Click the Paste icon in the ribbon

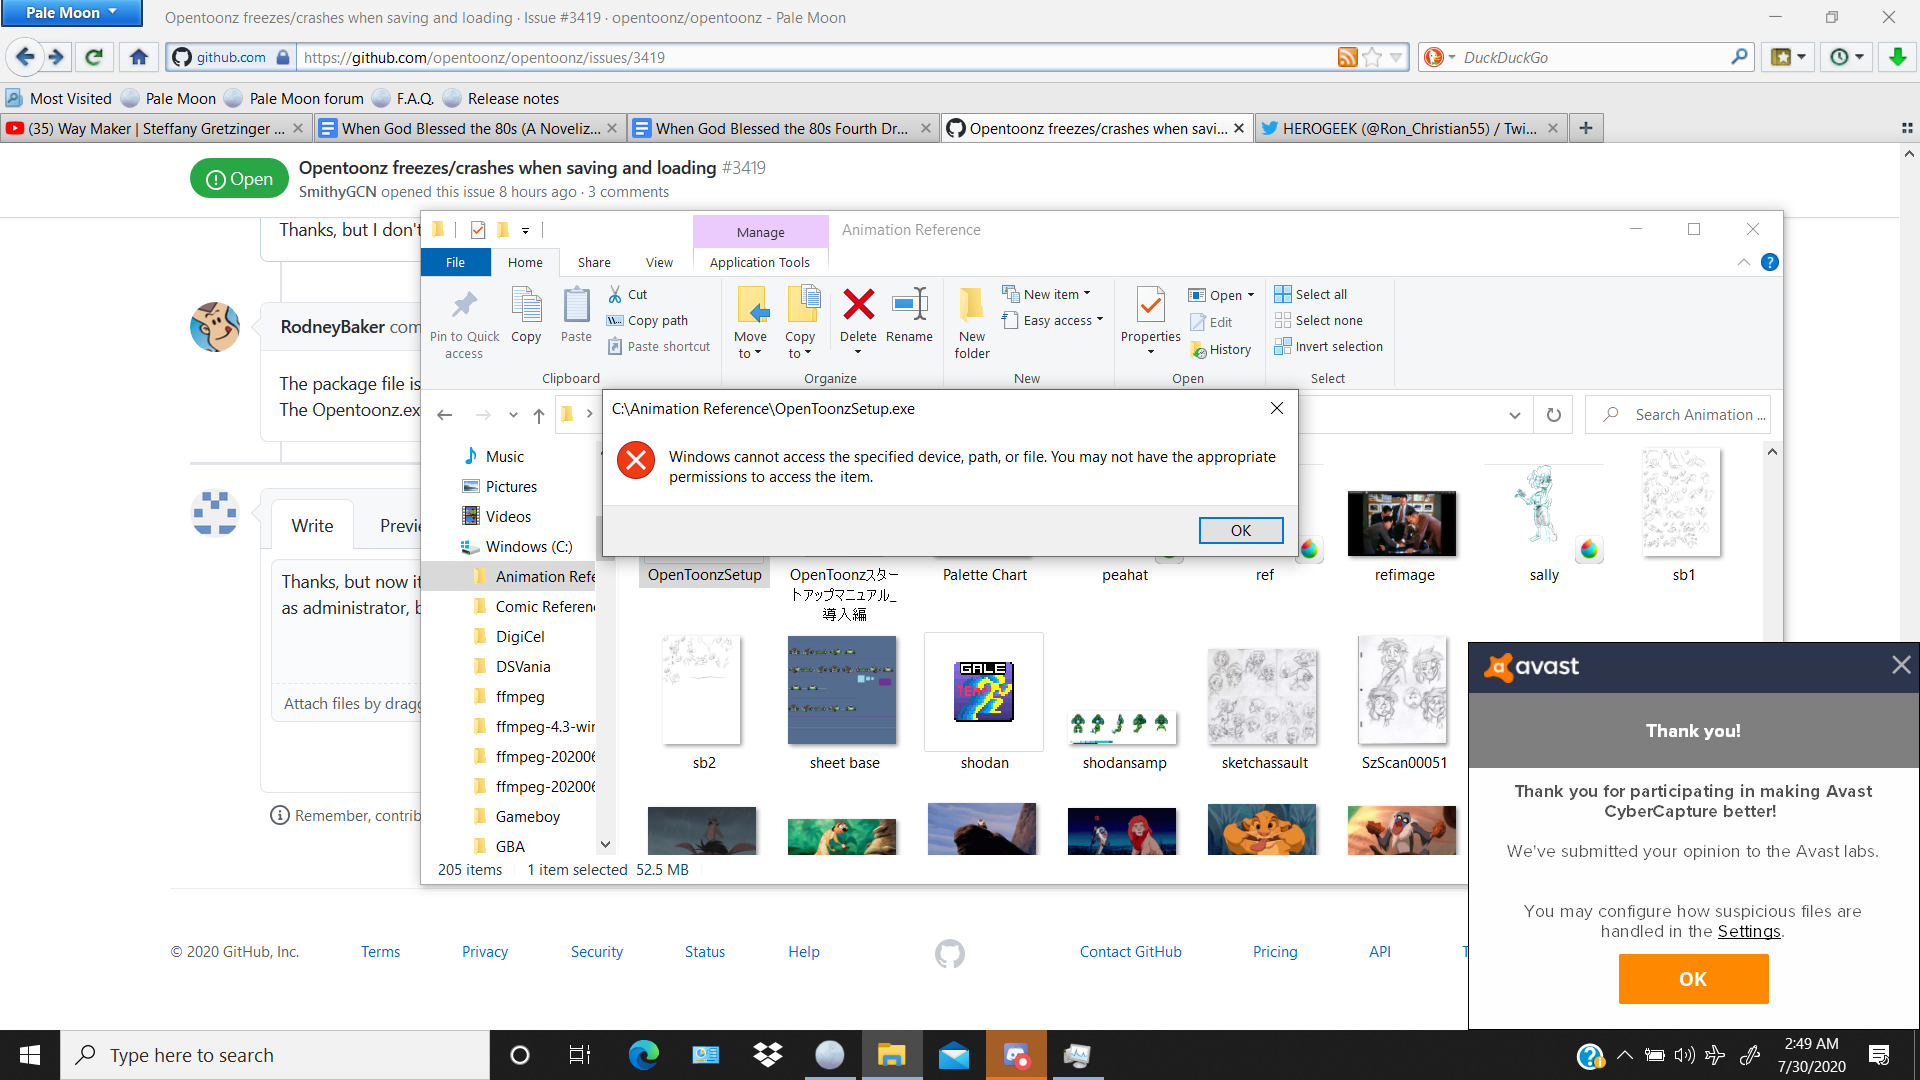(x=576, y=315)
